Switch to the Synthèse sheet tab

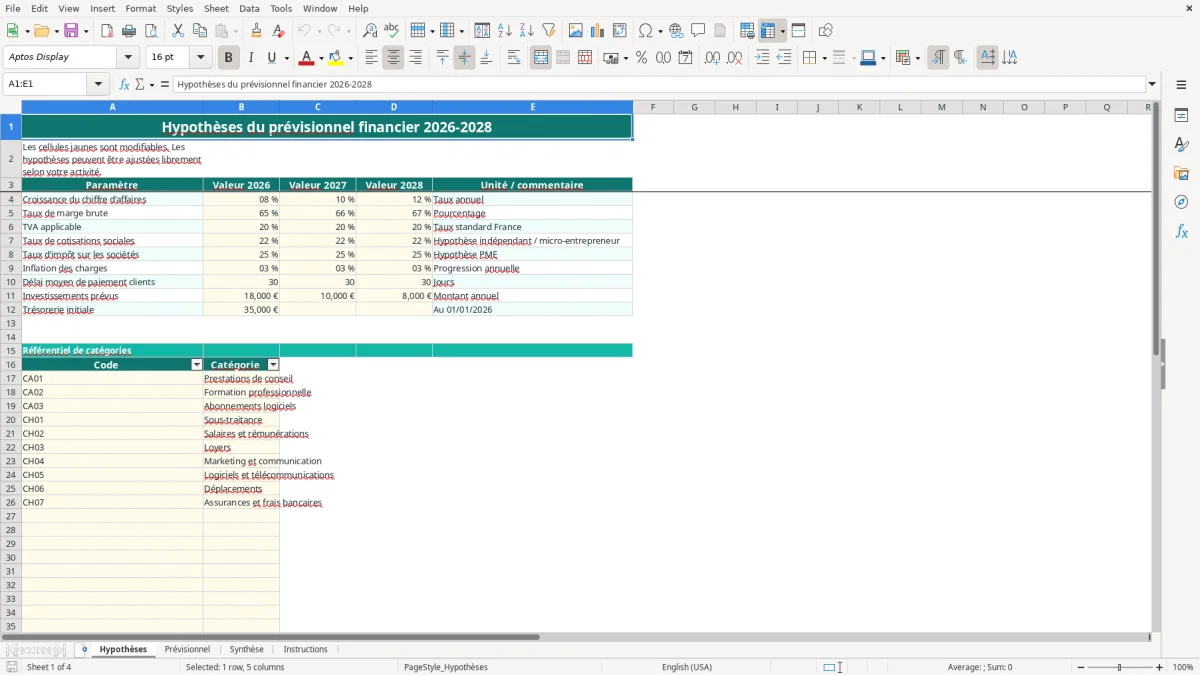[247, 649]
